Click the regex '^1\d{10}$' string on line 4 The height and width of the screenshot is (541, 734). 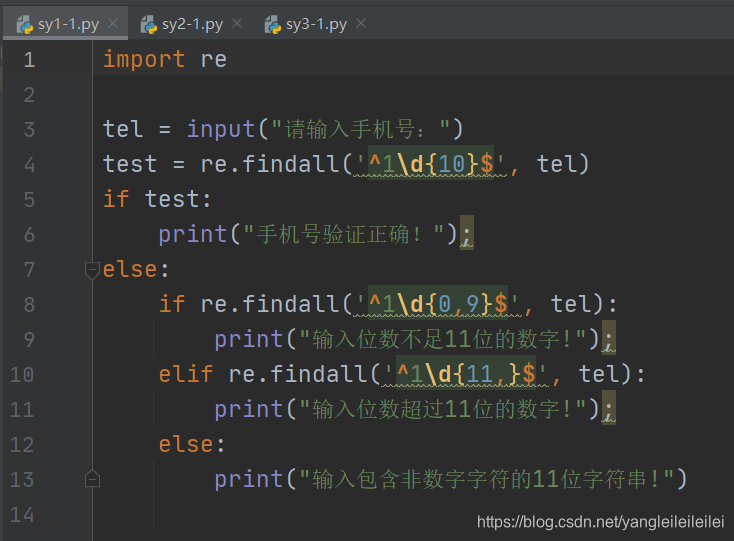[x=431, y=164]
